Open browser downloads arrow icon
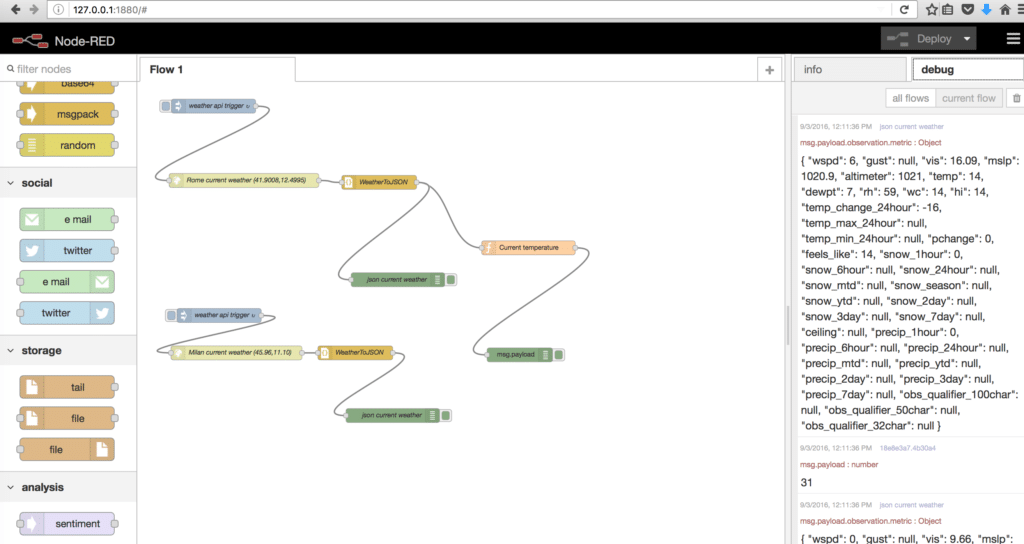 [x=986, y=10]
